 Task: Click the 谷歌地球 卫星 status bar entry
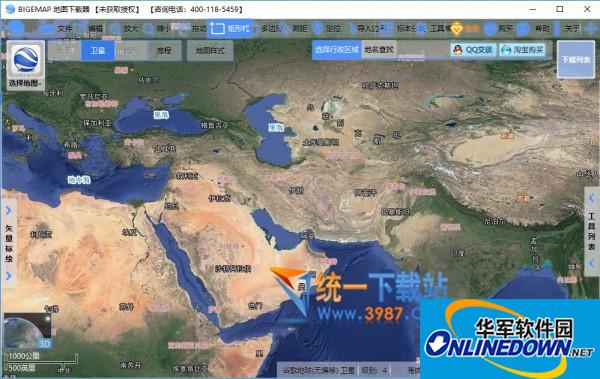[318, 370]
